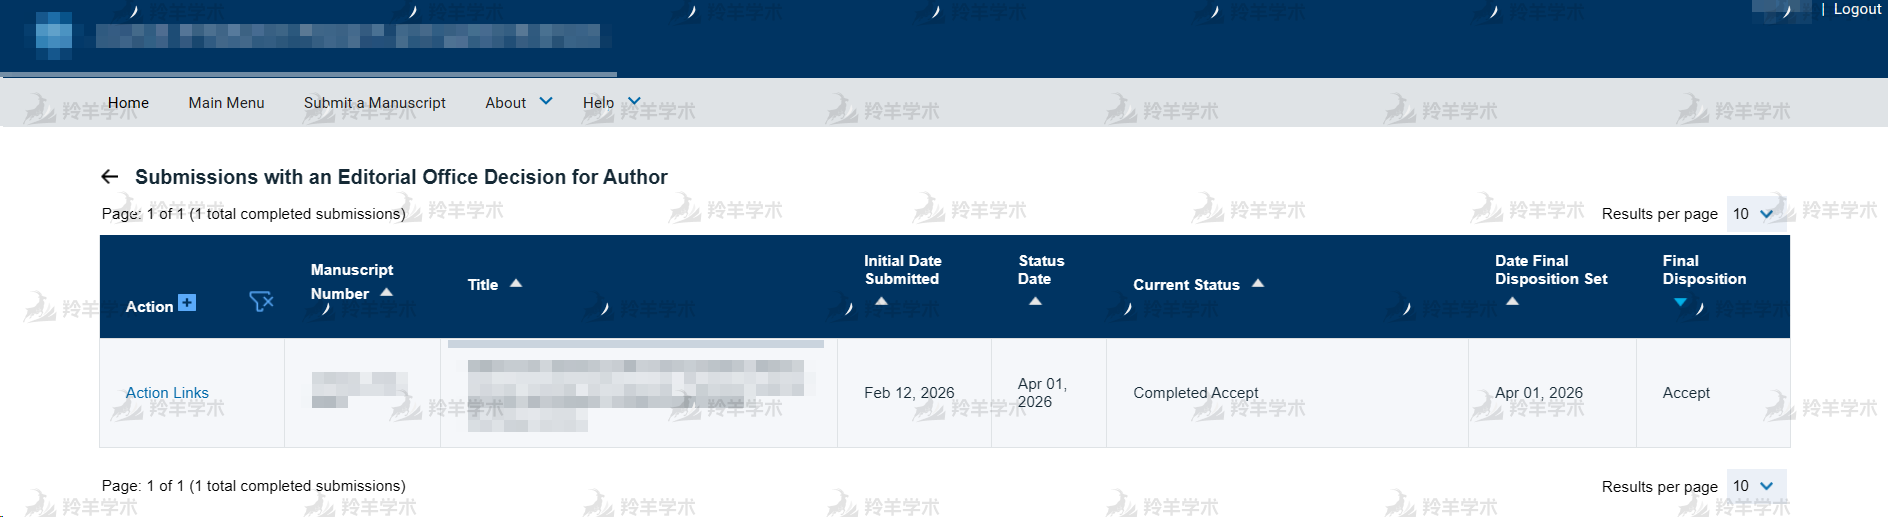Screen dimensions: 1888x517
Task: Sort table by Title arrow
Action: click(x=516, y=284)
